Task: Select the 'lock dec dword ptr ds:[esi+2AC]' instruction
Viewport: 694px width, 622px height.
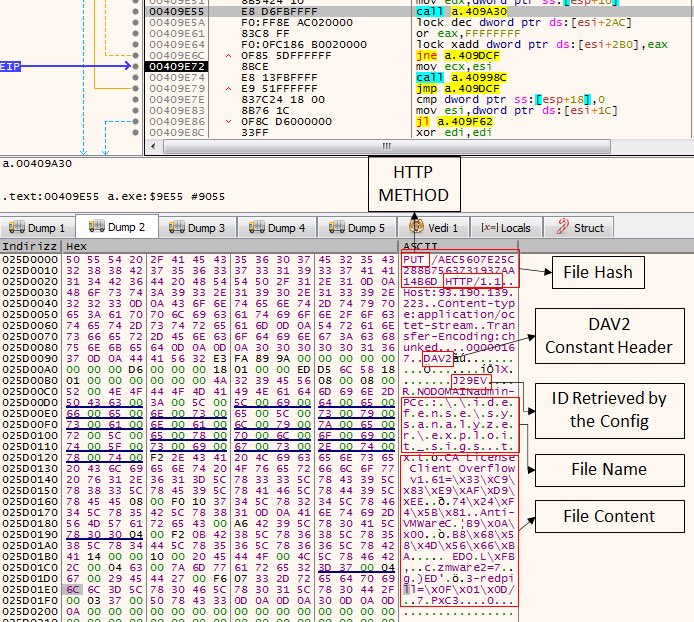Action: coord(524,23)
